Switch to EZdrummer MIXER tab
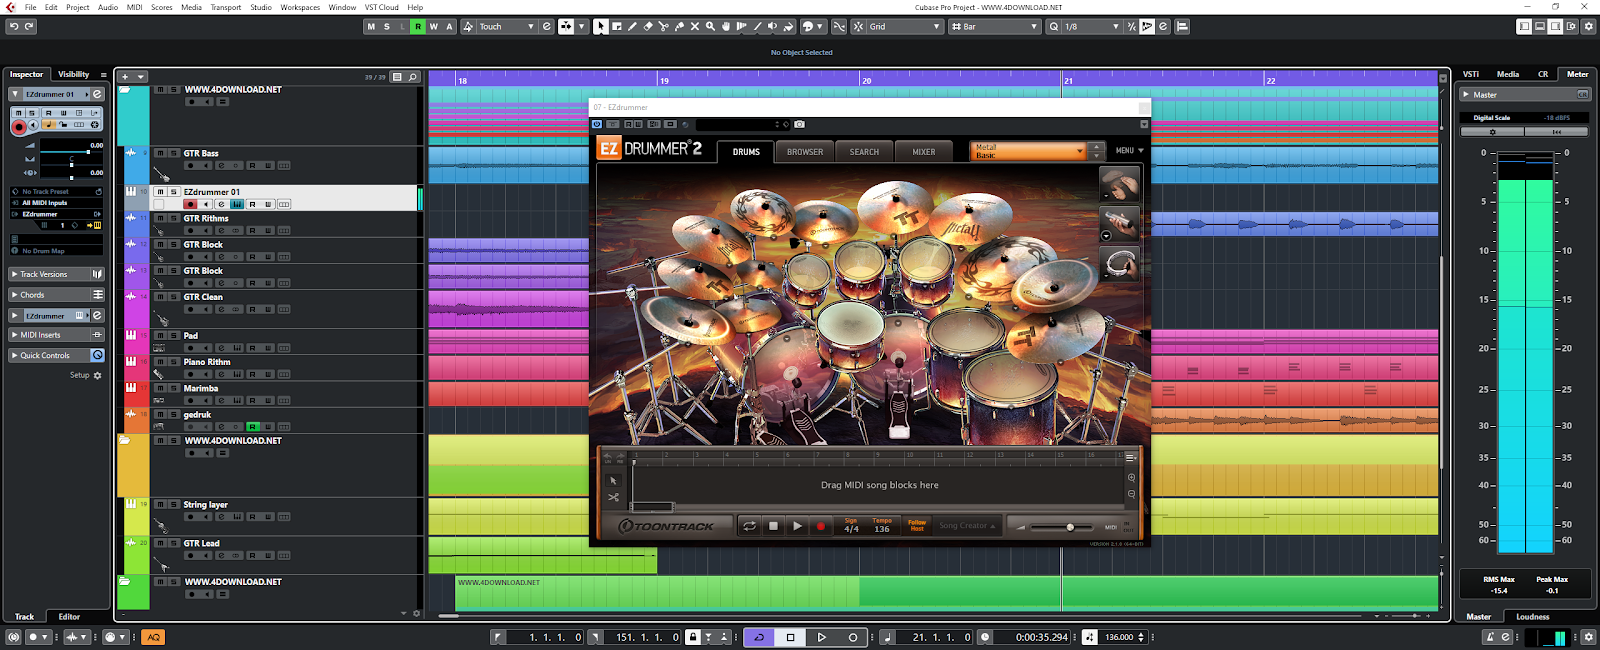The height and width of the screenshot is (650, 1600). pyautogui.click(x=924, y=152)
